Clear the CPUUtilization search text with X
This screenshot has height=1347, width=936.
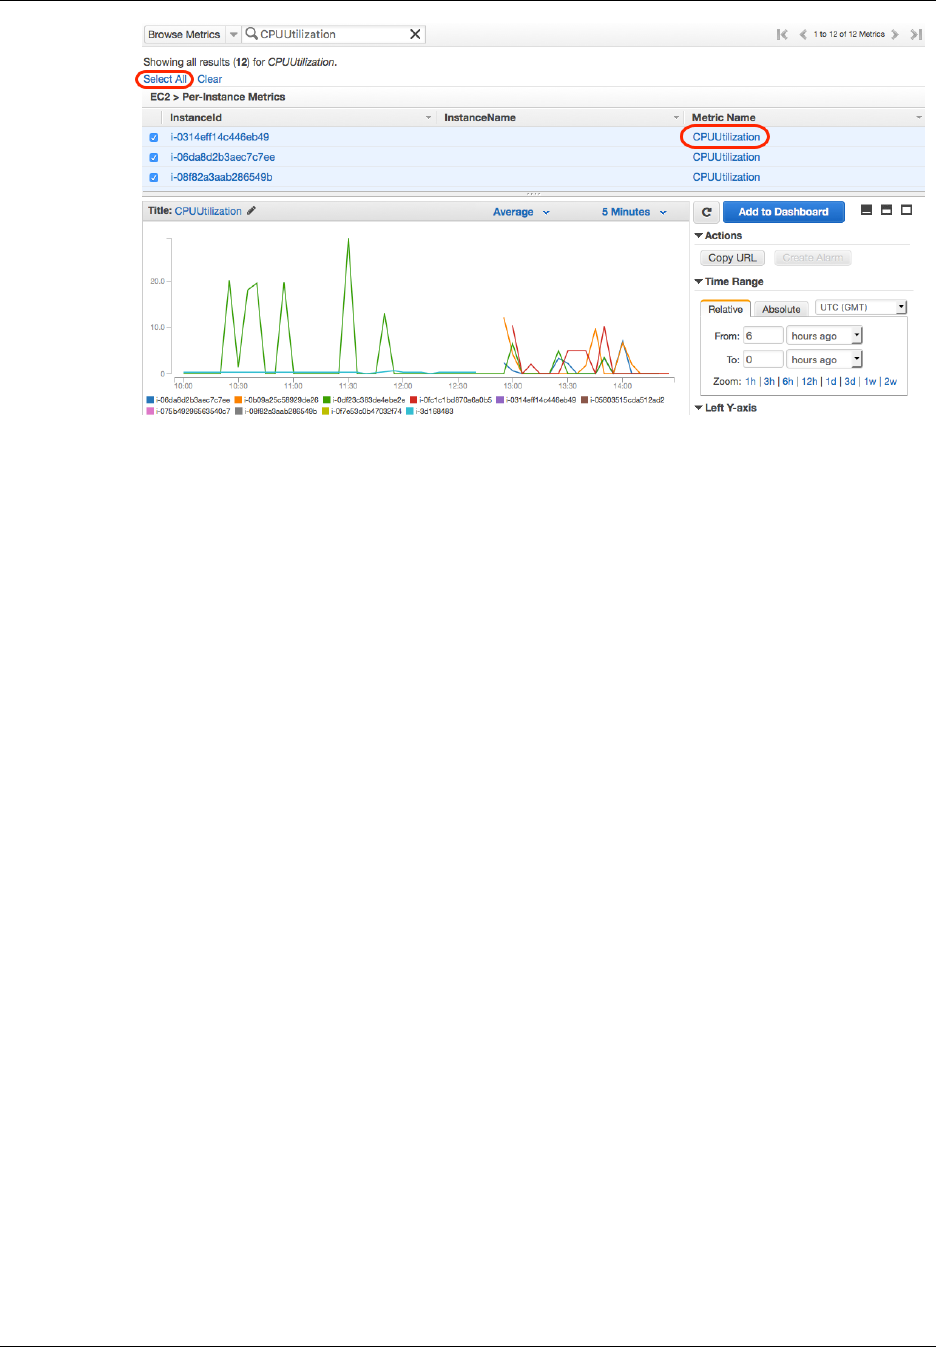[415, 34]
